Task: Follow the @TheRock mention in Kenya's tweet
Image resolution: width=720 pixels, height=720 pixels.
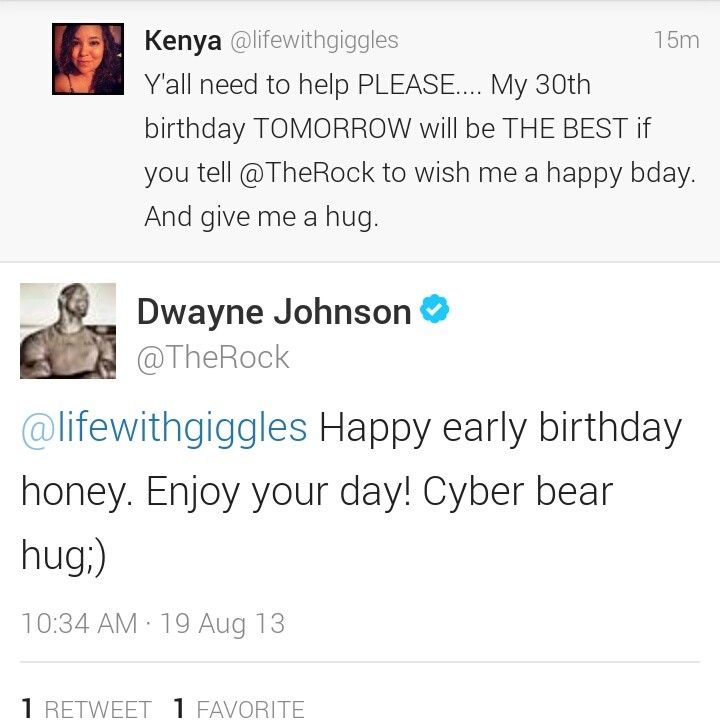Action: tap(307, 173)
